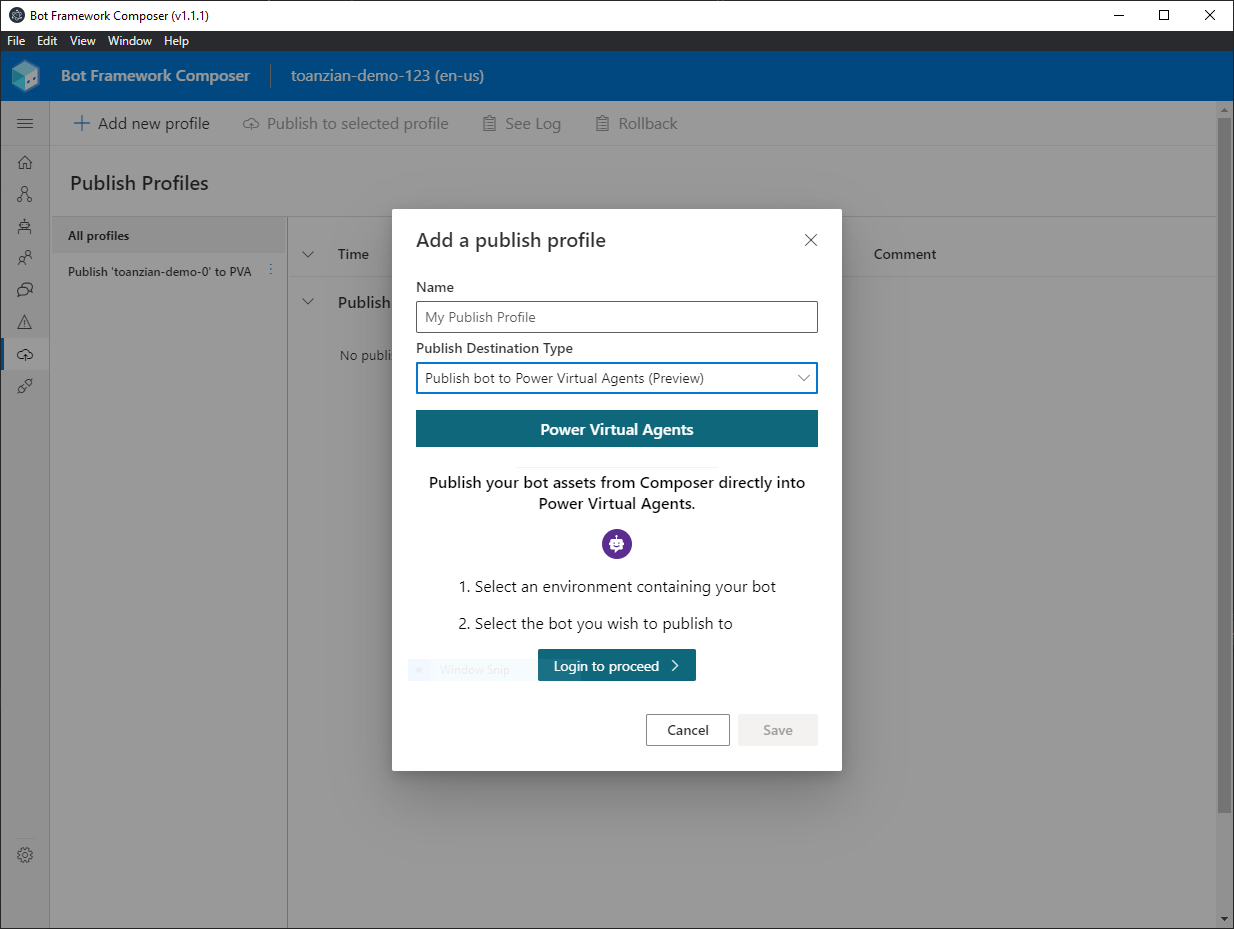Close the Add a publish profile dialog
The width and height of the screenshot is (1234, 929).
[811, 240]
